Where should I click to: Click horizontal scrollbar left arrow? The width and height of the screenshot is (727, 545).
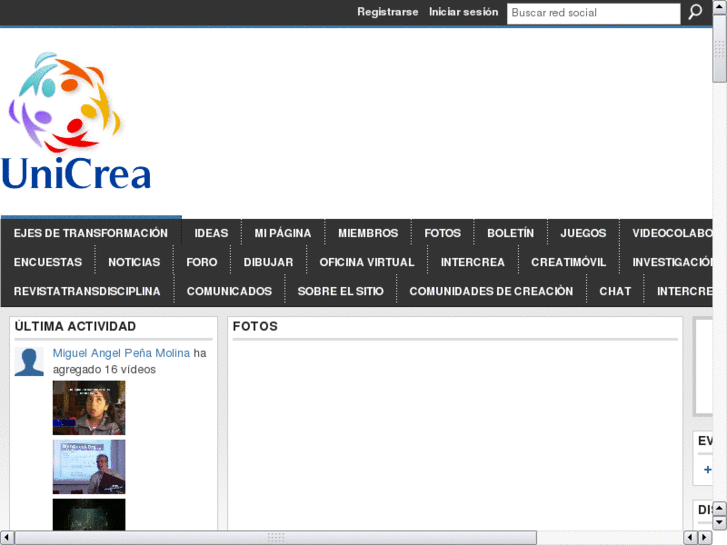pos(6,538)
